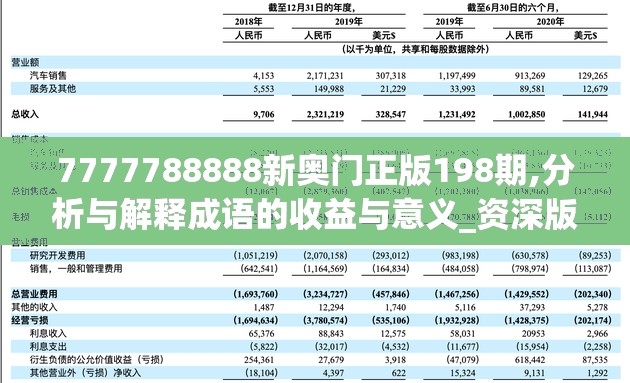Click the 2020年 column header

point(550,21)
